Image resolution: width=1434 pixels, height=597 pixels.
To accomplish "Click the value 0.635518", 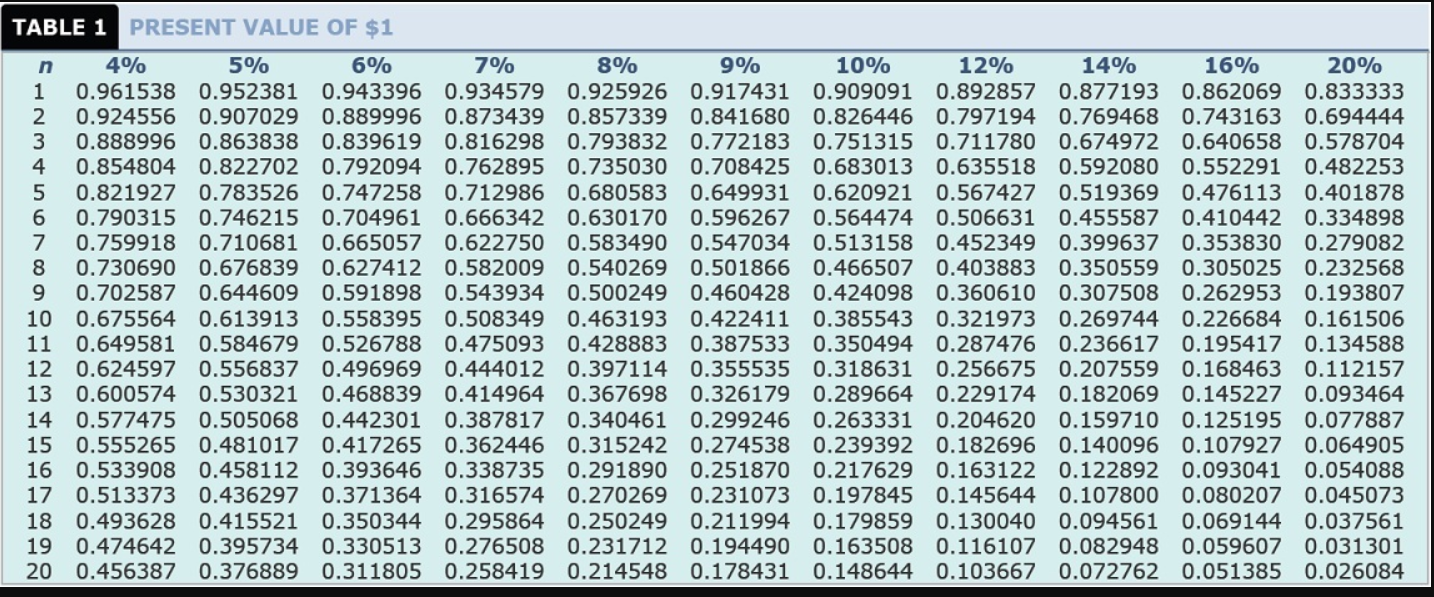I will pyautogui.click(x=986, y=167).
